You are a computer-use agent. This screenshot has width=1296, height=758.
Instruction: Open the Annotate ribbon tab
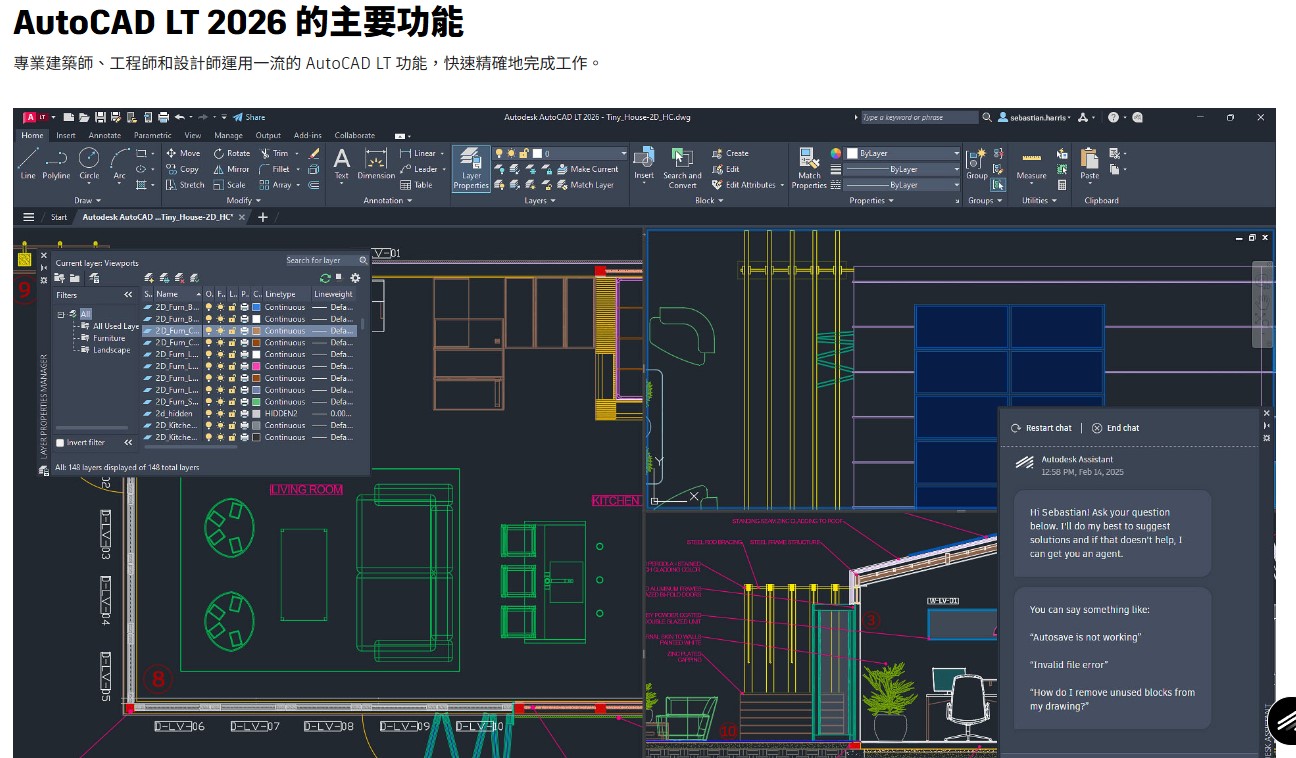(104, 135)
